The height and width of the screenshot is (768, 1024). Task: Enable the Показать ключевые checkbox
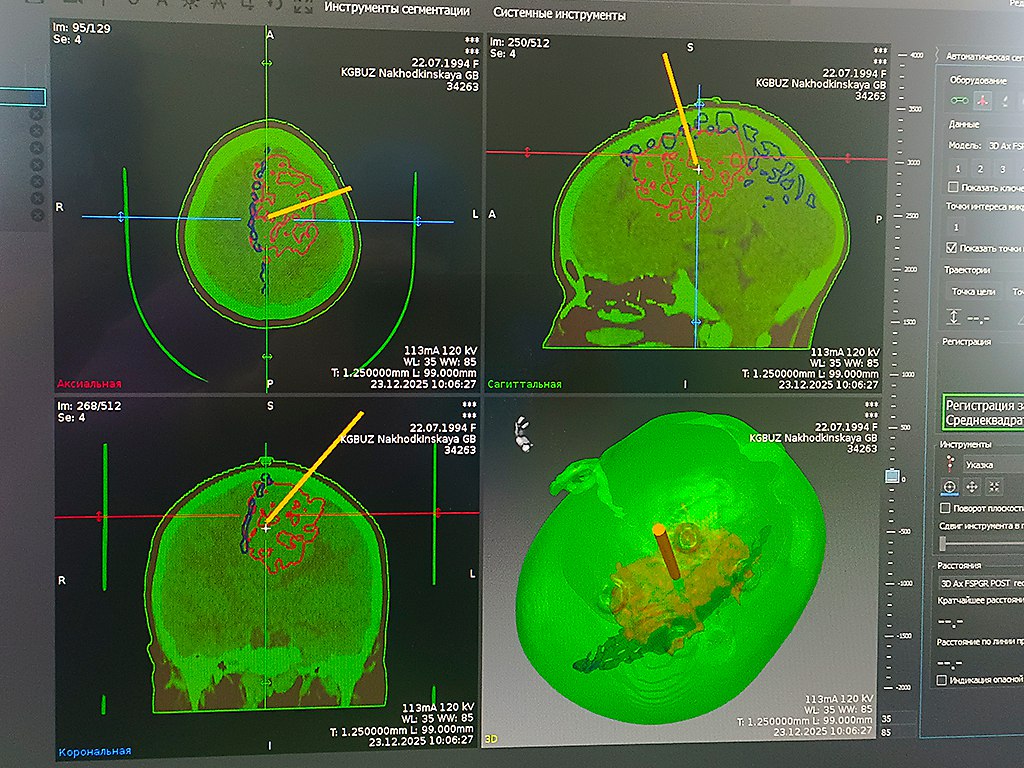[953, 187]
